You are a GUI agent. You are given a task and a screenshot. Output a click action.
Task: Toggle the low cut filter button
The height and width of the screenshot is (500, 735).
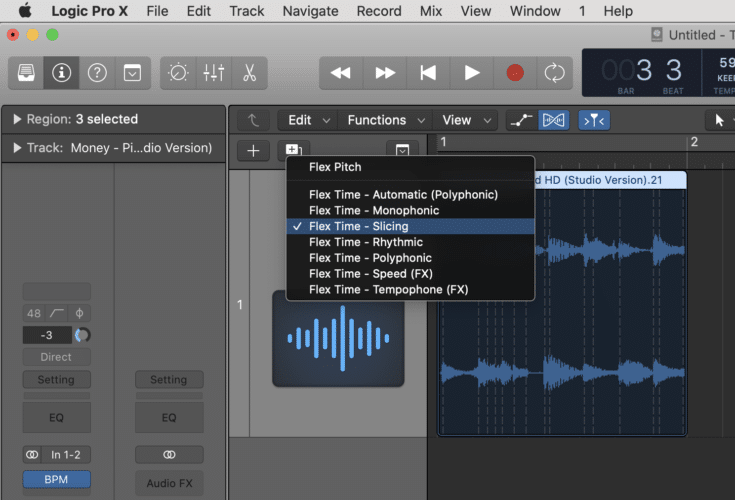coord(57,313)
